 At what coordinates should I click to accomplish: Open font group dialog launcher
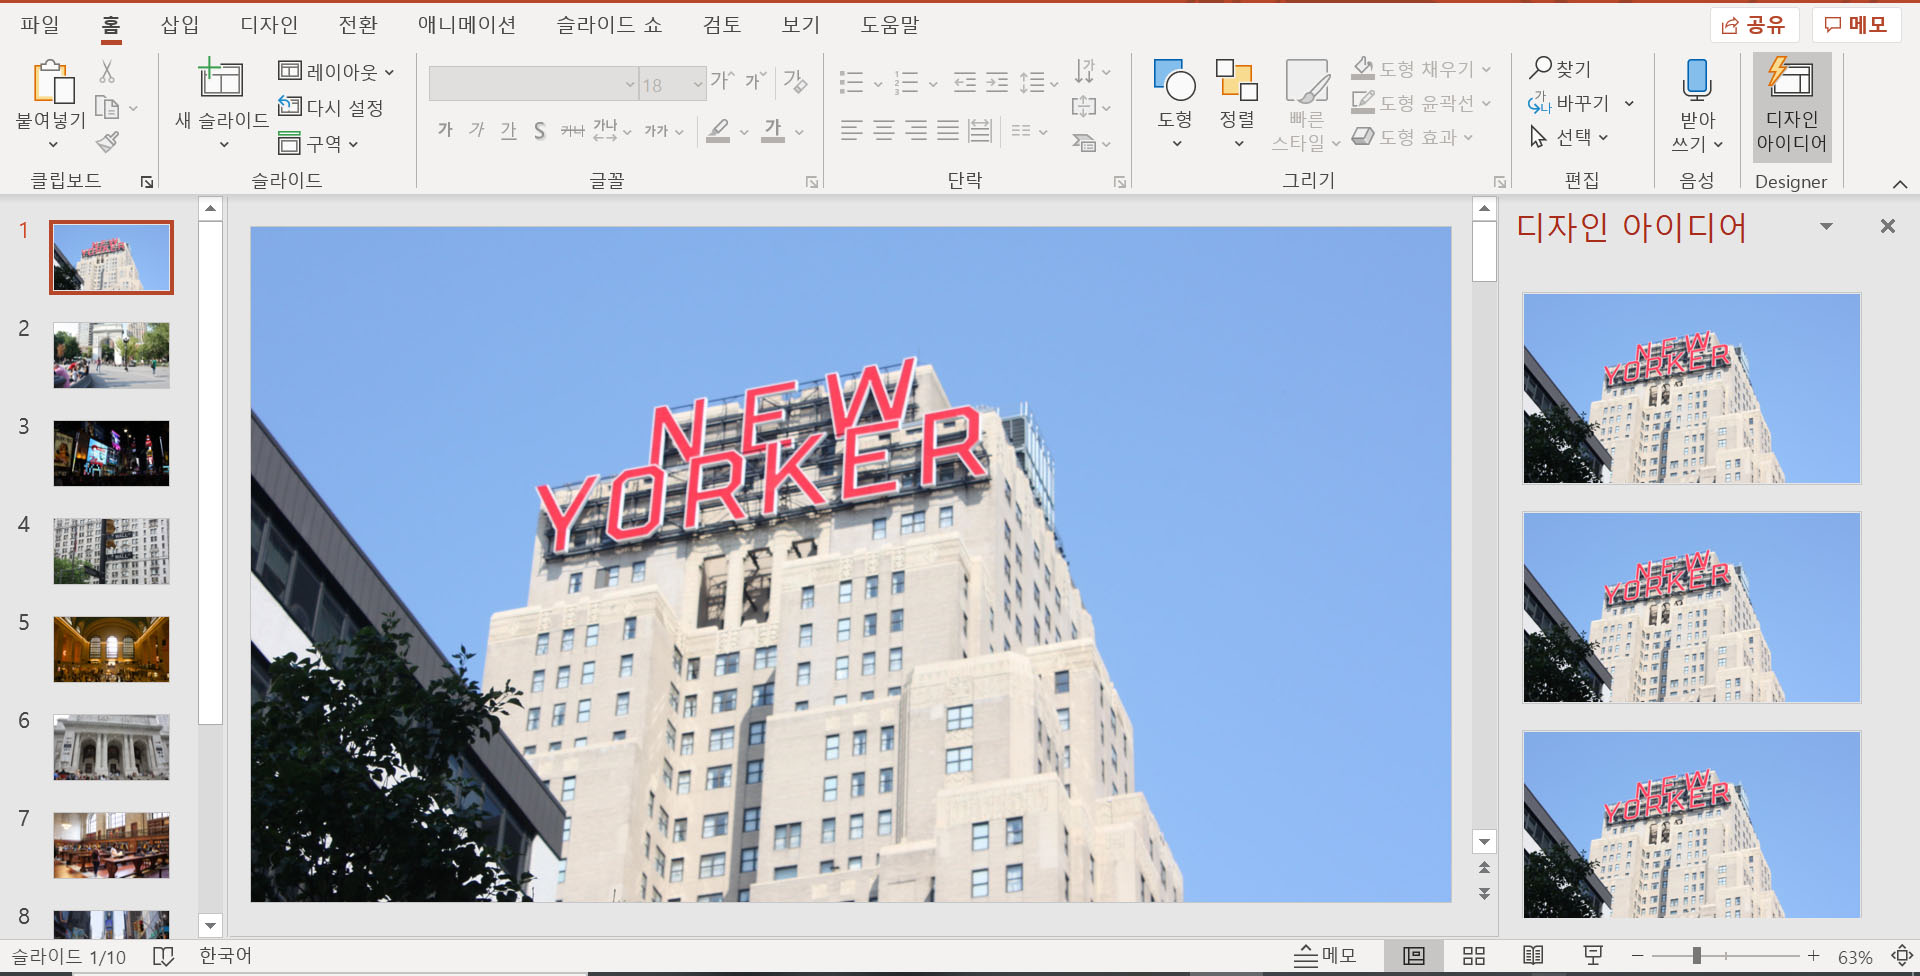coord(812,182)
